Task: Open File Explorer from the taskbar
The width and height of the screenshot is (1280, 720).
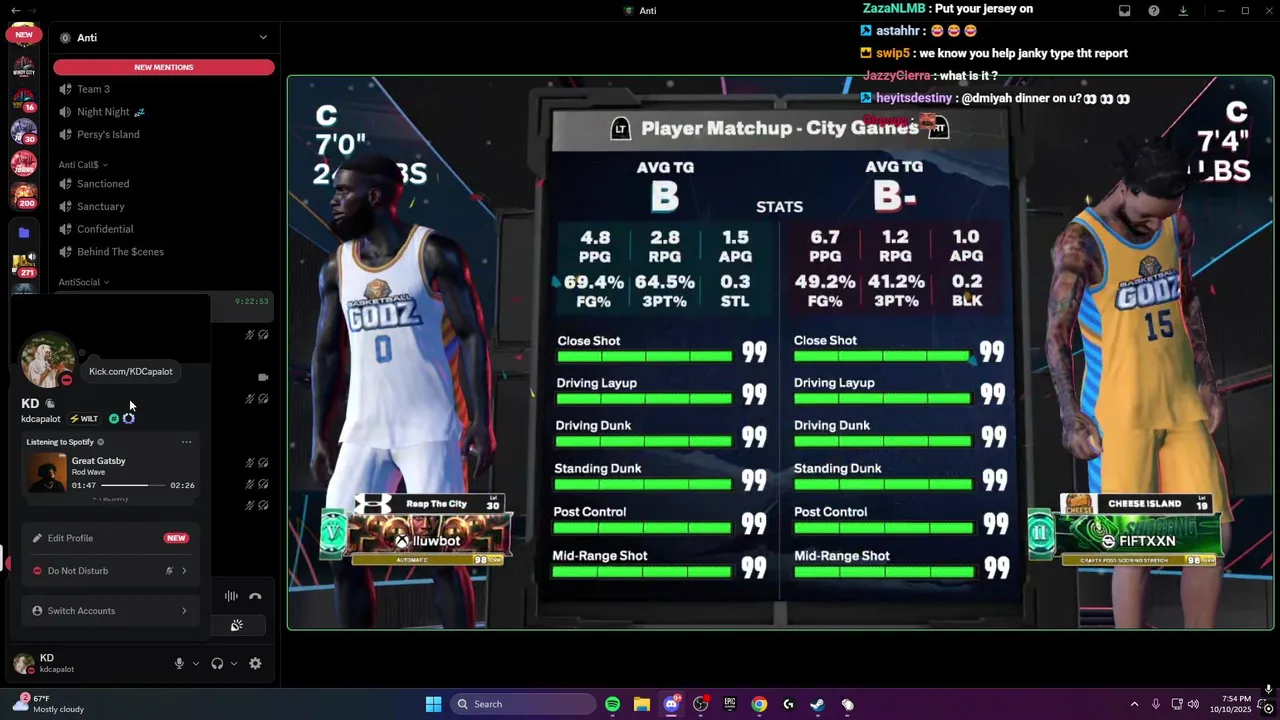Action: coord(641,704)
